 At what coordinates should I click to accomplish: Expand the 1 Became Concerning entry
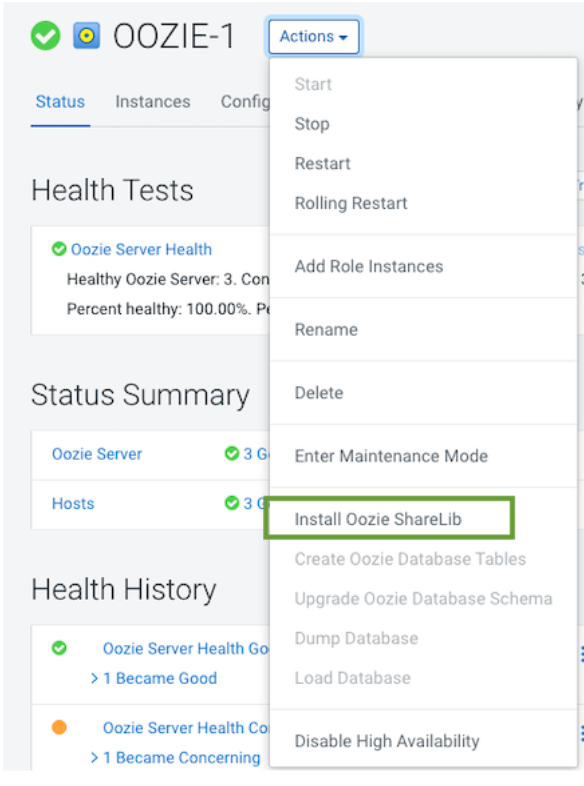[x=176, y=757]
